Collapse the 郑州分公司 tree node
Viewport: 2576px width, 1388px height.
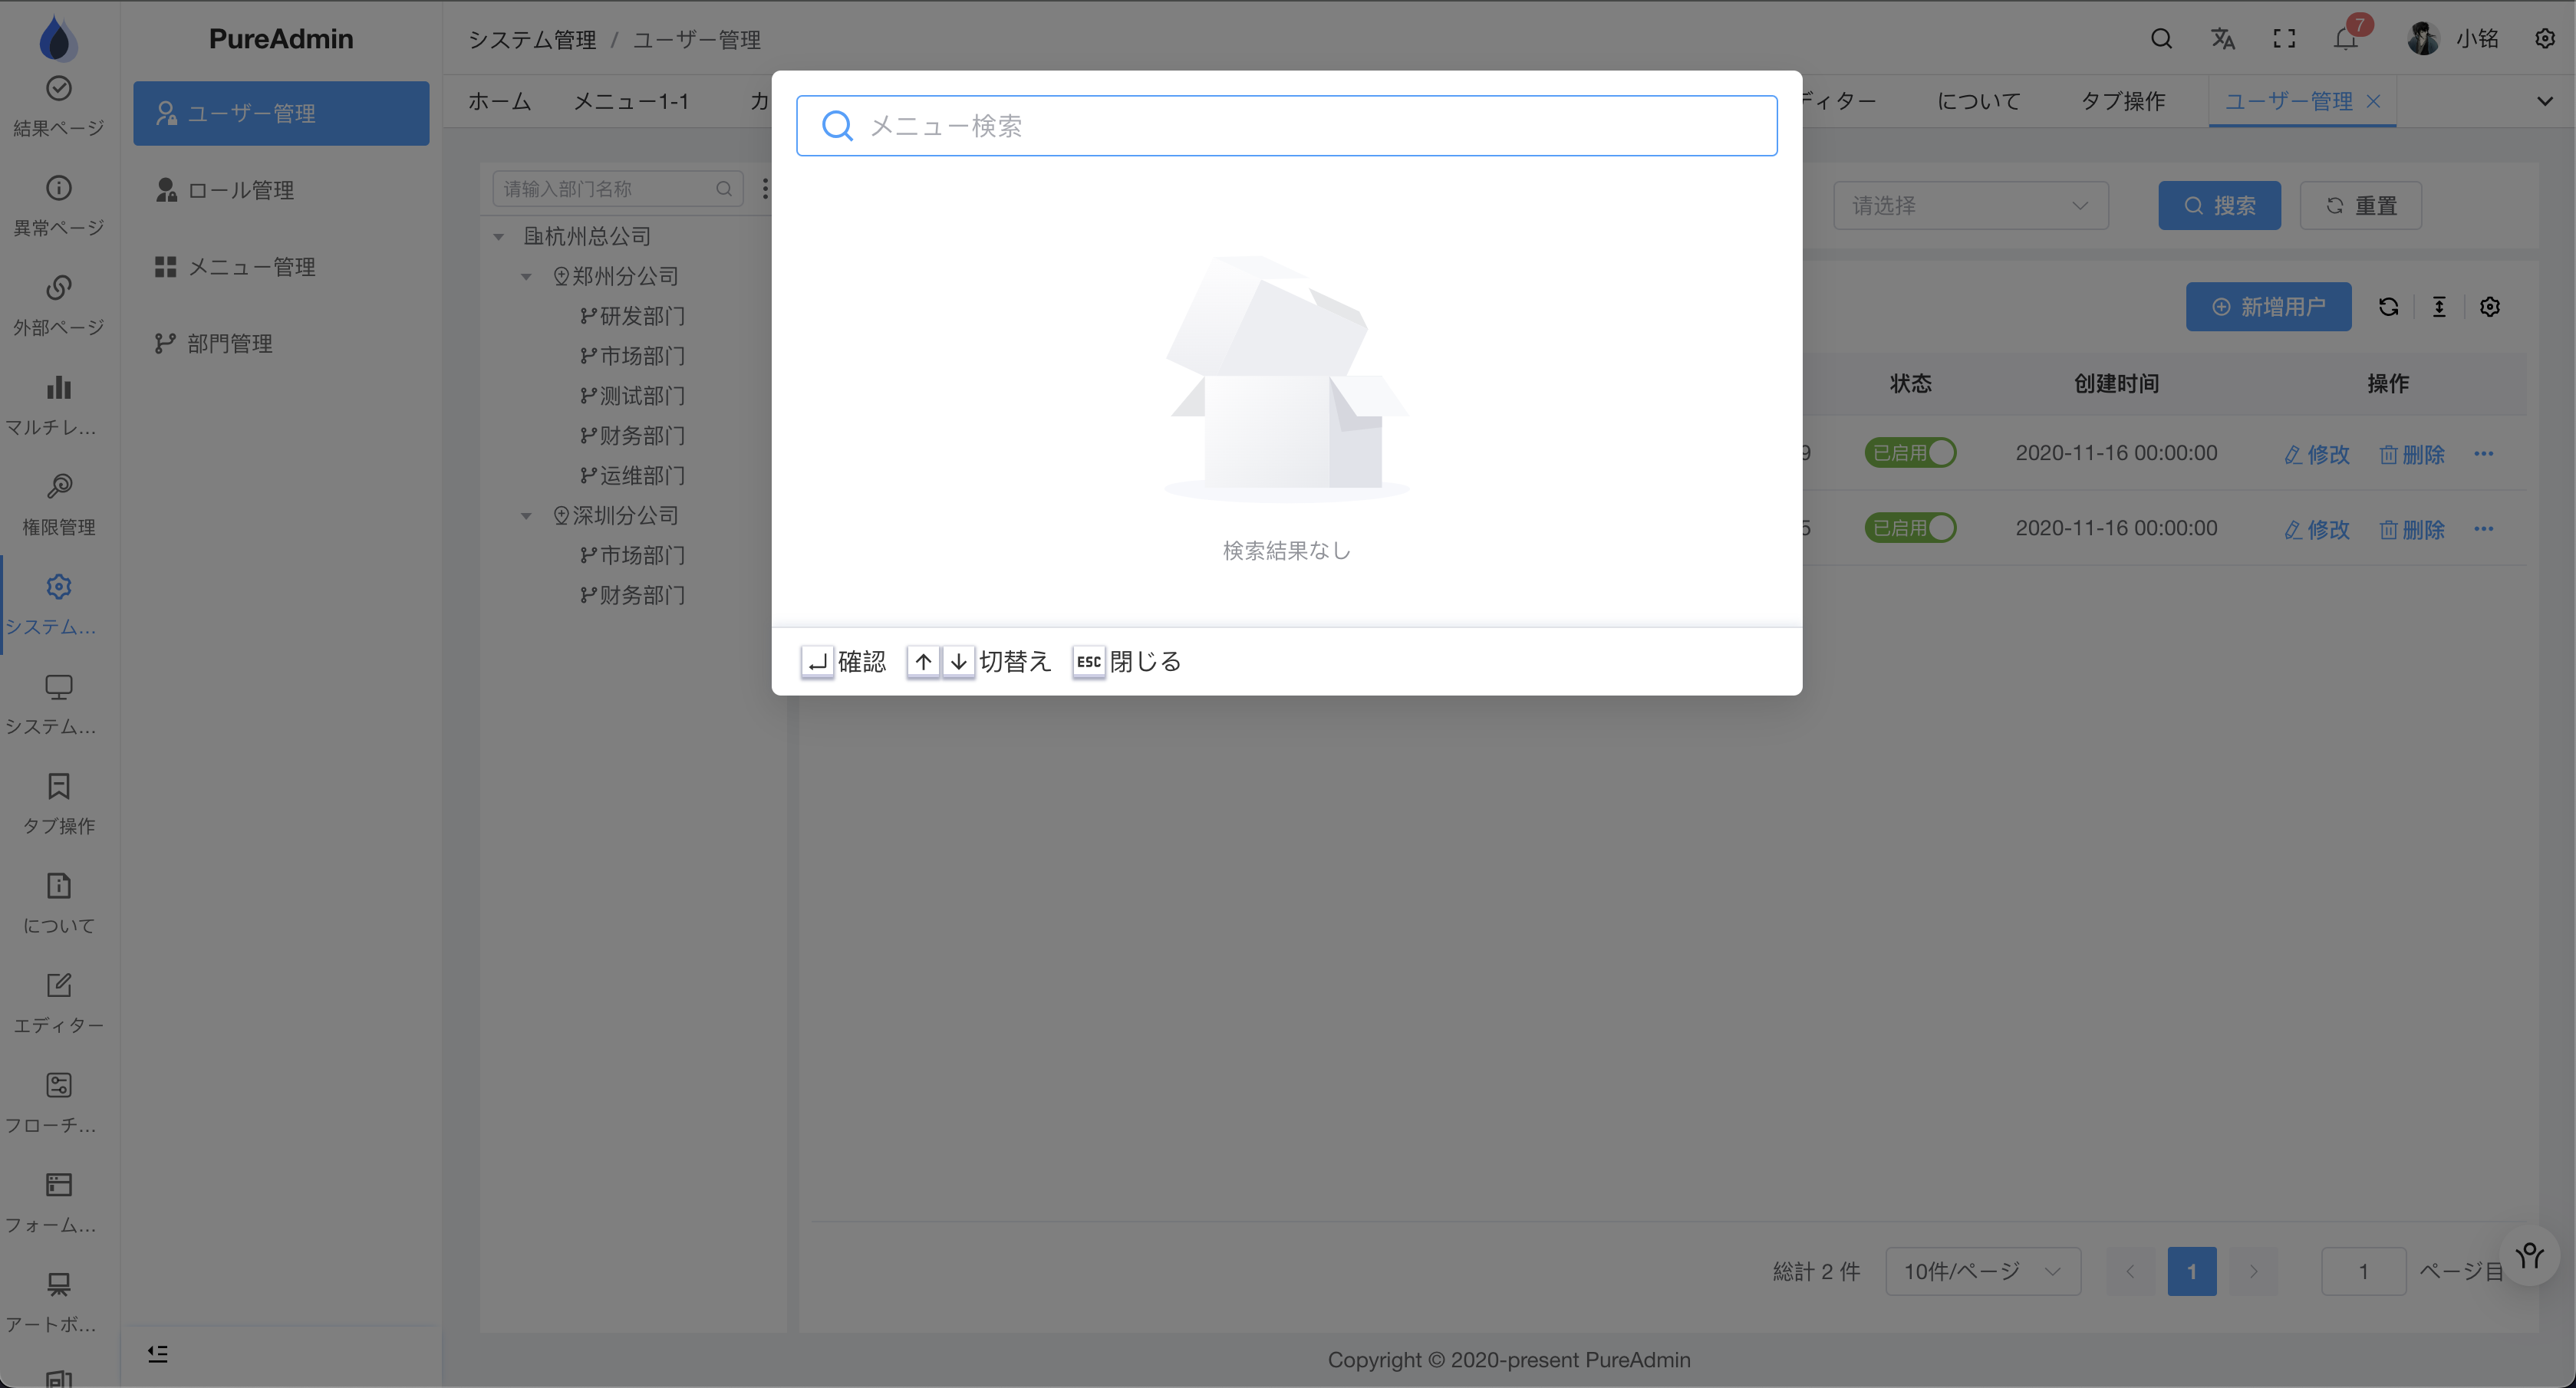point(526,277)
